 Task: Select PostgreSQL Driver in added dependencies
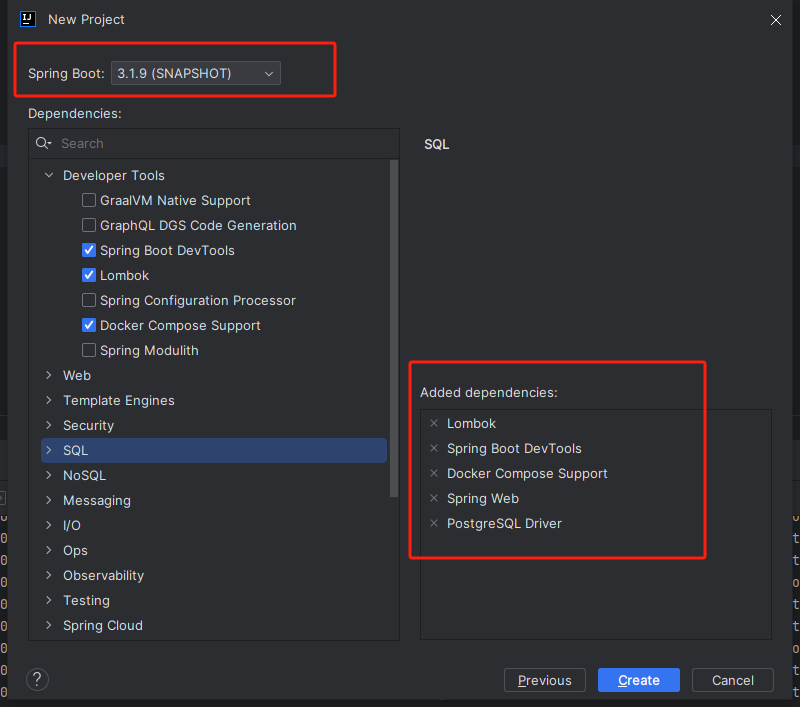[x=504, y=524]
